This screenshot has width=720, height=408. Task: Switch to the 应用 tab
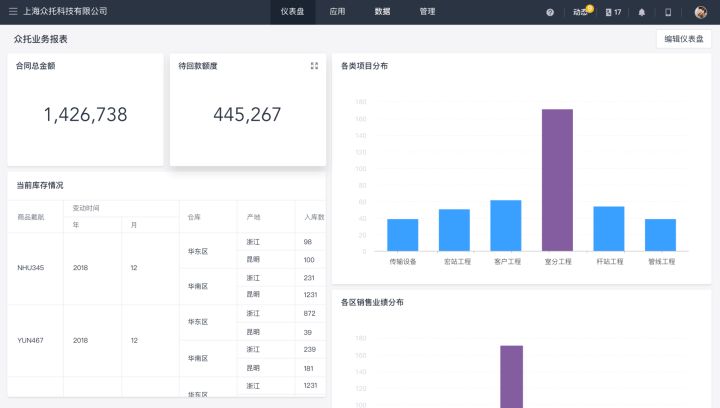tap(337, 12)
